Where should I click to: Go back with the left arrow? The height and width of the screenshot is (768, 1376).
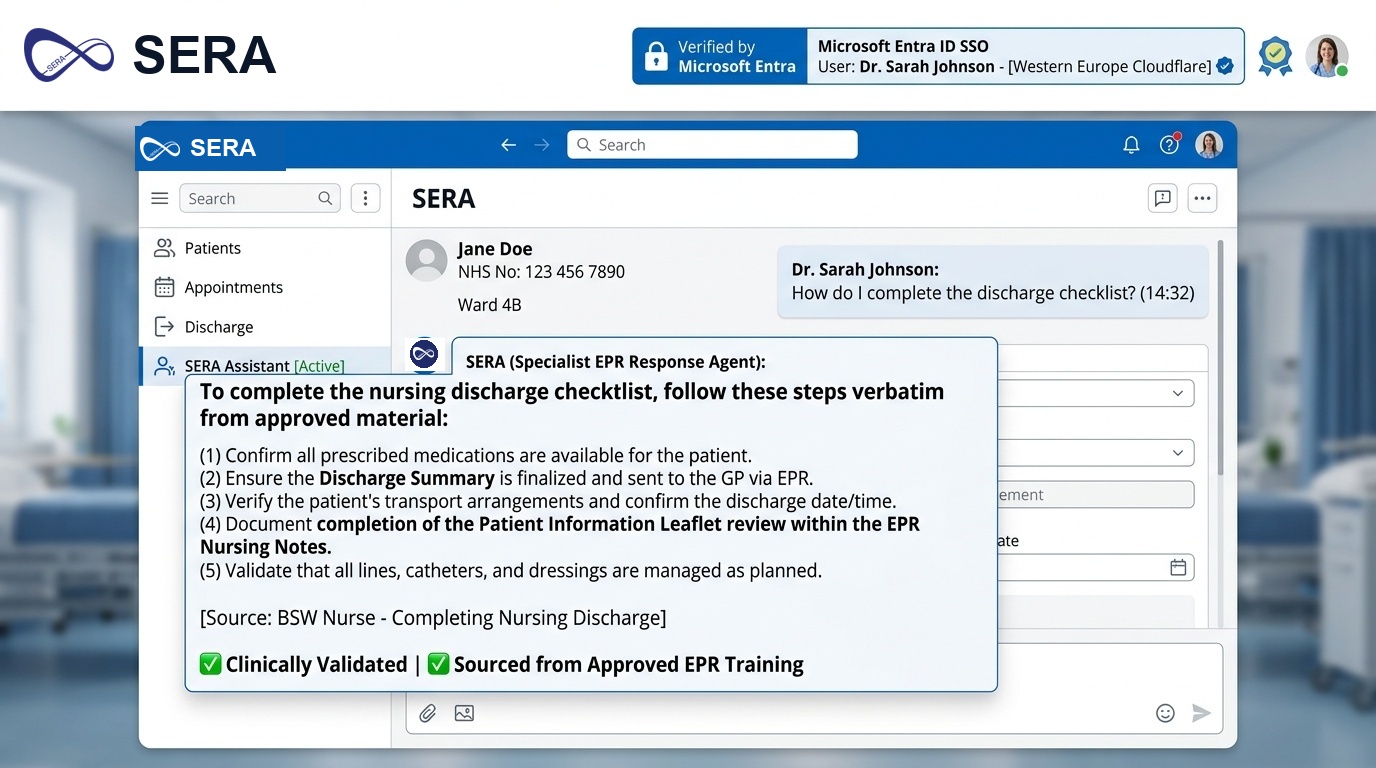508,145
